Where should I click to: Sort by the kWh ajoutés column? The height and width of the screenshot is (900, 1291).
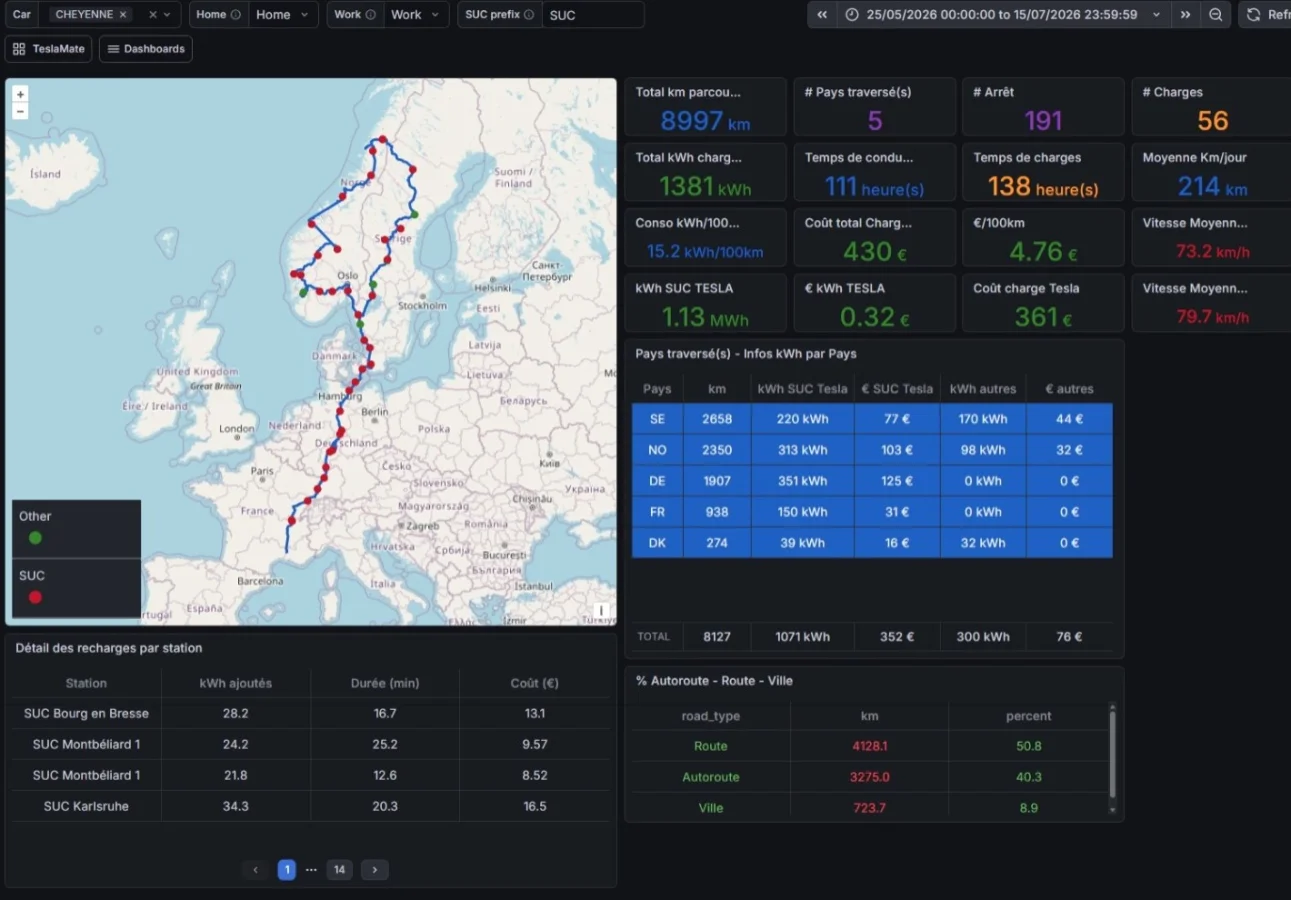[x=236, y=683]
